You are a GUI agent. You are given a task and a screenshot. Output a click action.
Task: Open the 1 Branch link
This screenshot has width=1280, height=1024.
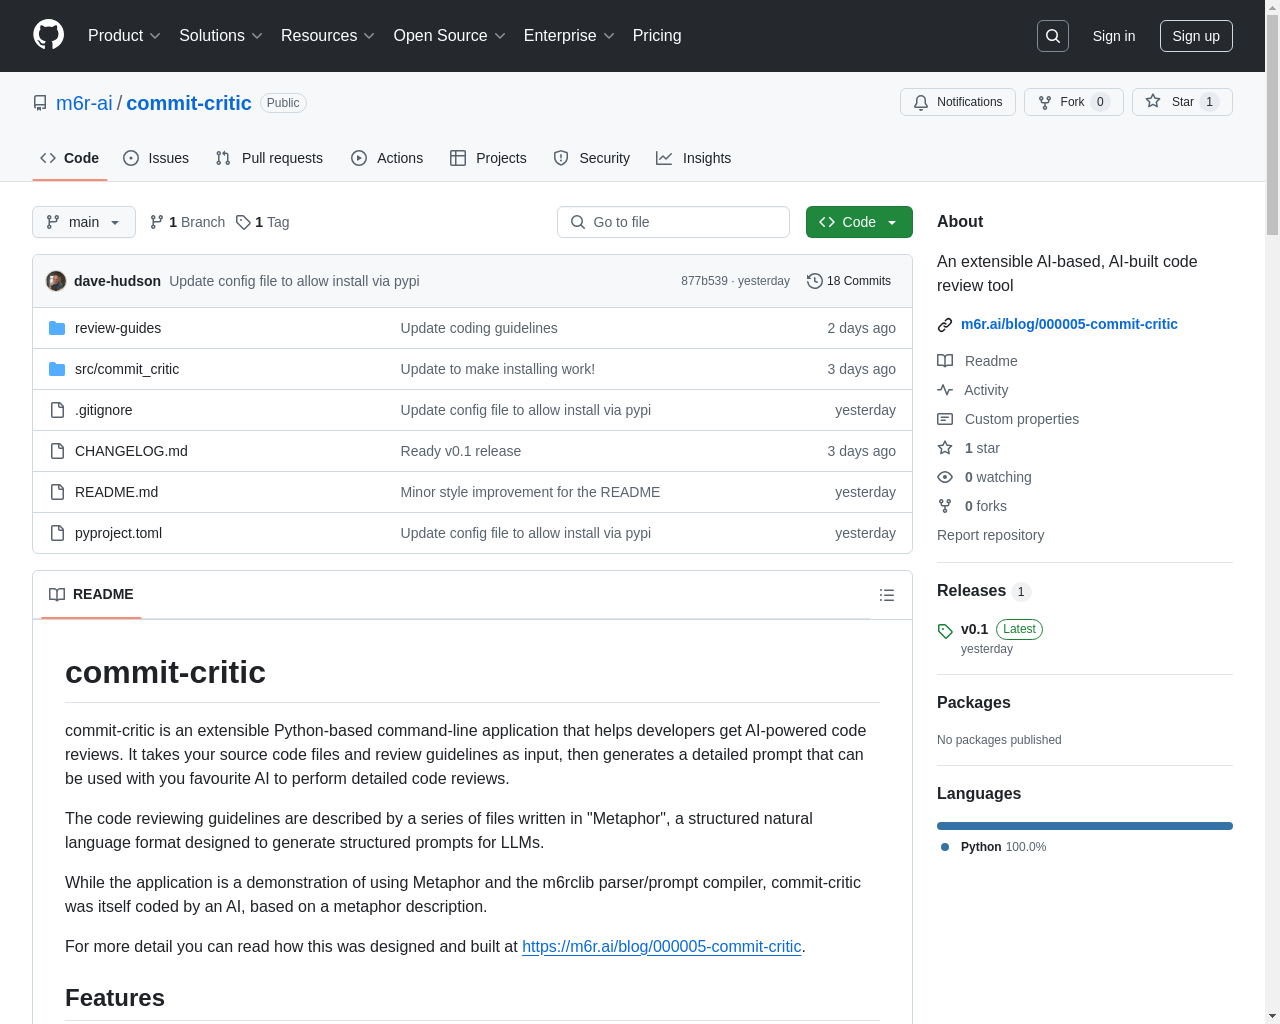(x=187, y=222)
